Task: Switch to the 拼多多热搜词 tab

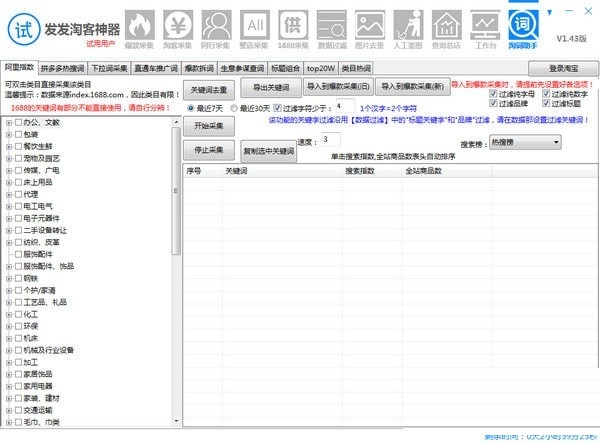Action: (63, 68)
